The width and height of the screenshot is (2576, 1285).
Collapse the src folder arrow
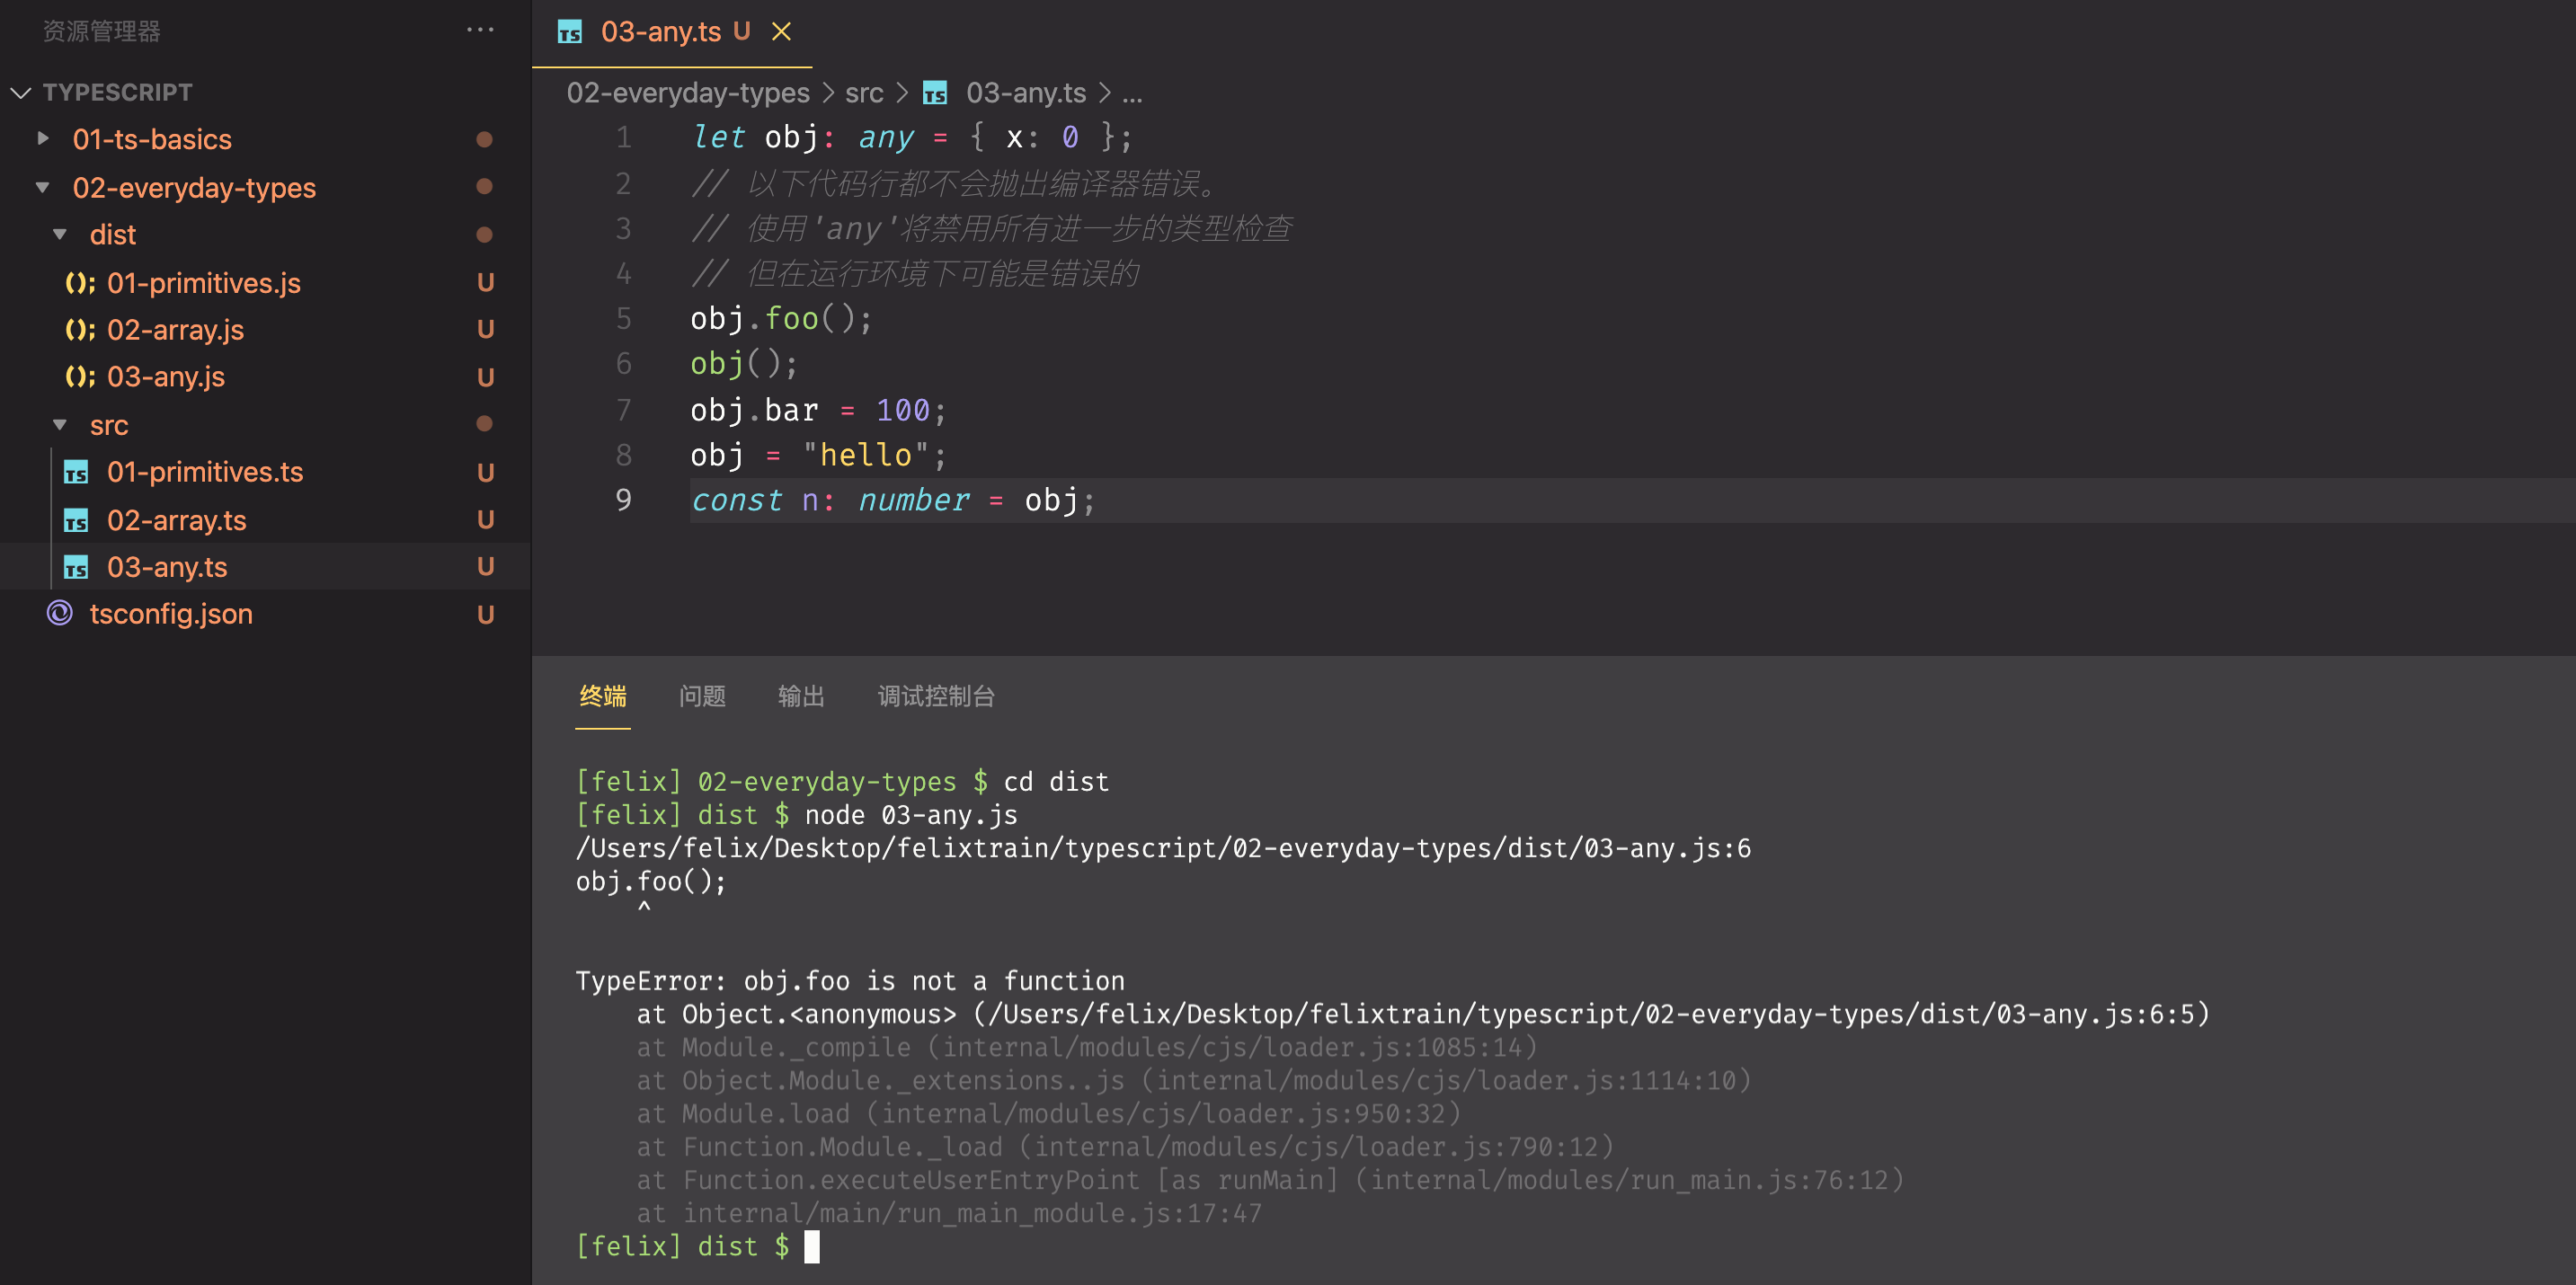[60, 425]
